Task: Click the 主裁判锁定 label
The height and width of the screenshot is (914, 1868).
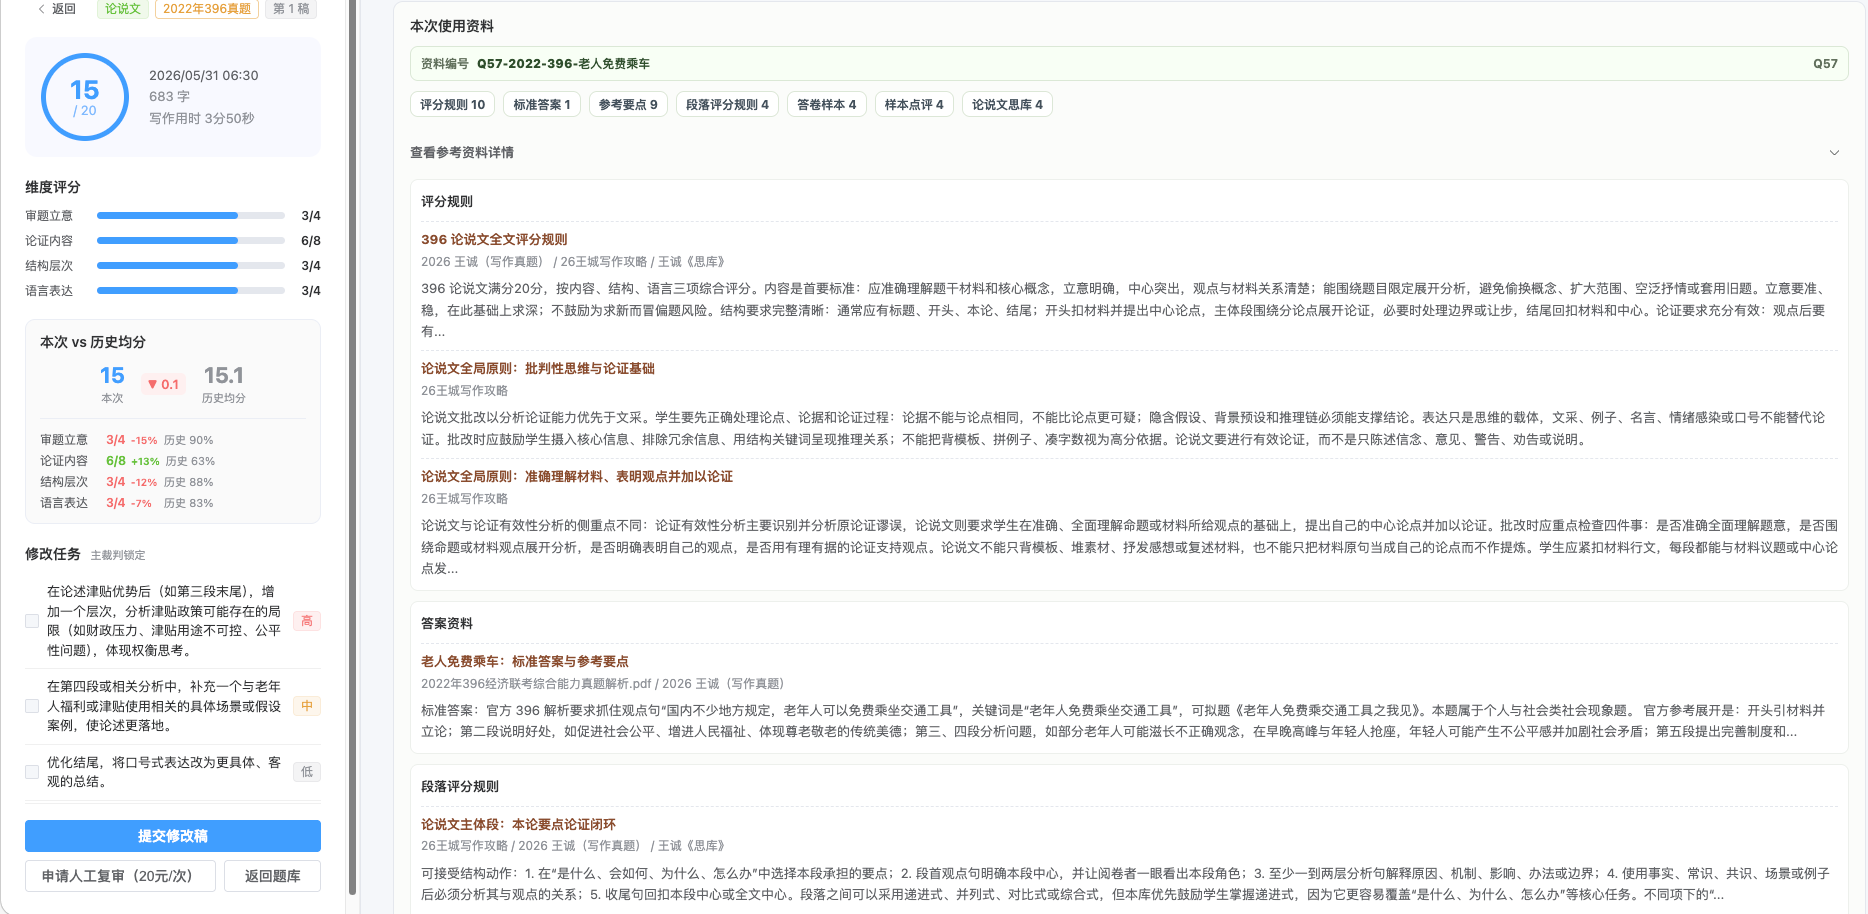Action: tap(118, 555)
